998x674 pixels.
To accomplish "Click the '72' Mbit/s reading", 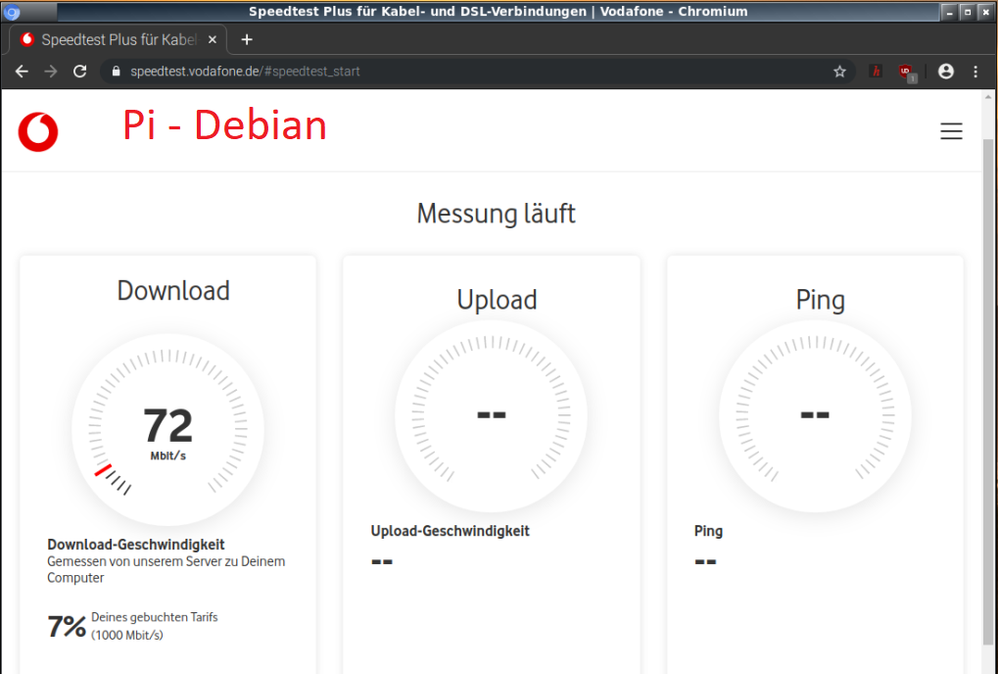I will point(168,426).
